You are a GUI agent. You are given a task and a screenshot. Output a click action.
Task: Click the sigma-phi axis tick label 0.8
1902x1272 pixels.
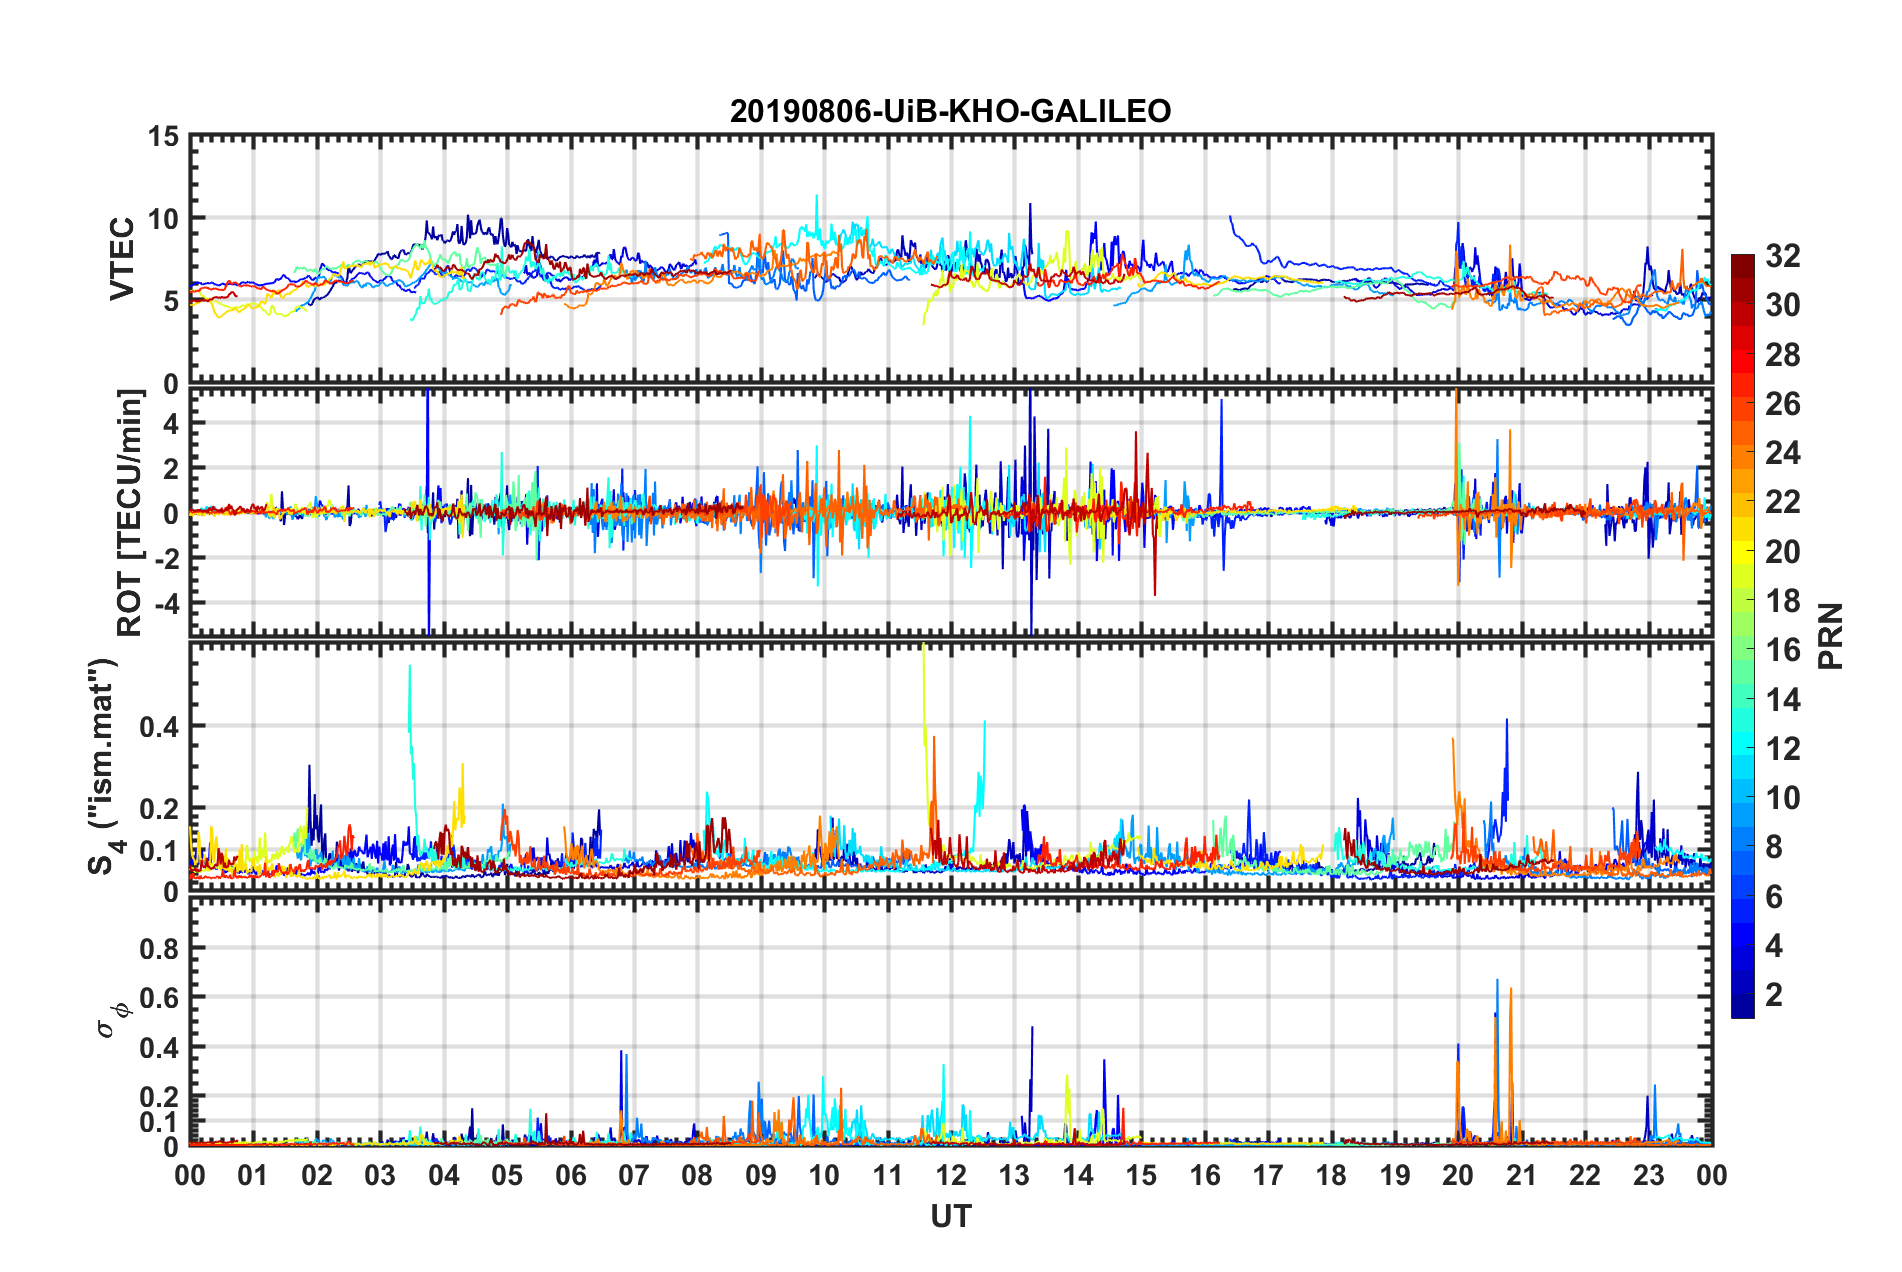pyautogui.click(x=160, y=948)
